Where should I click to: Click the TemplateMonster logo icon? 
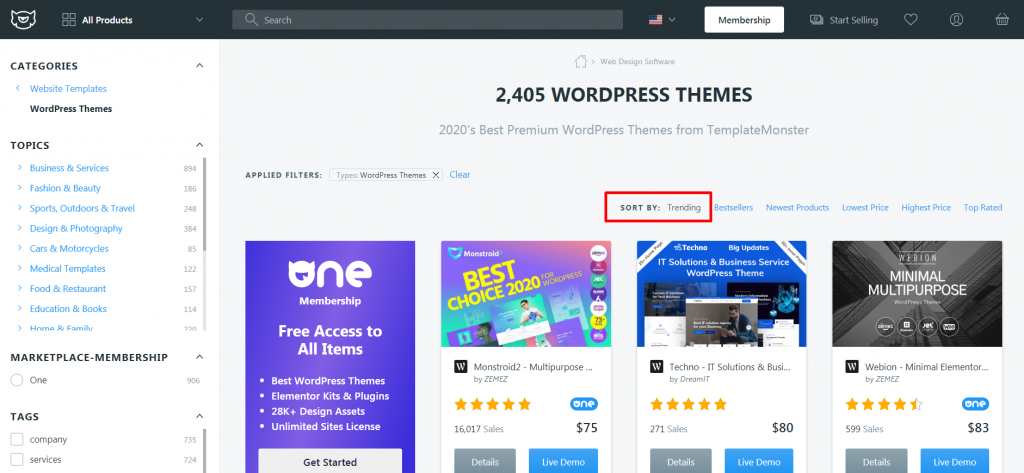pyautogui.click(x=22, y=19)
